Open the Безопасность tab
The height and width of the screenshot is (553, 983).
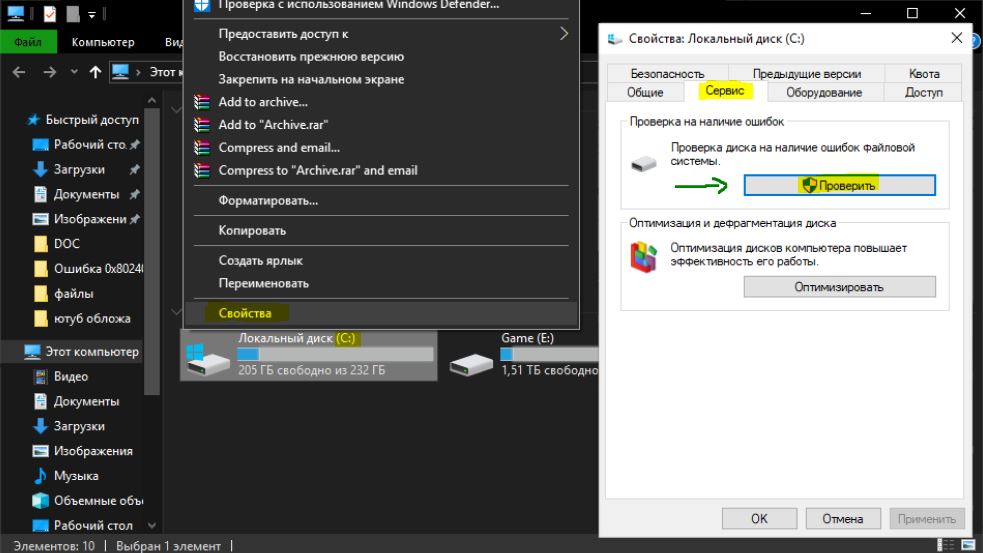(x=667, y=73)
